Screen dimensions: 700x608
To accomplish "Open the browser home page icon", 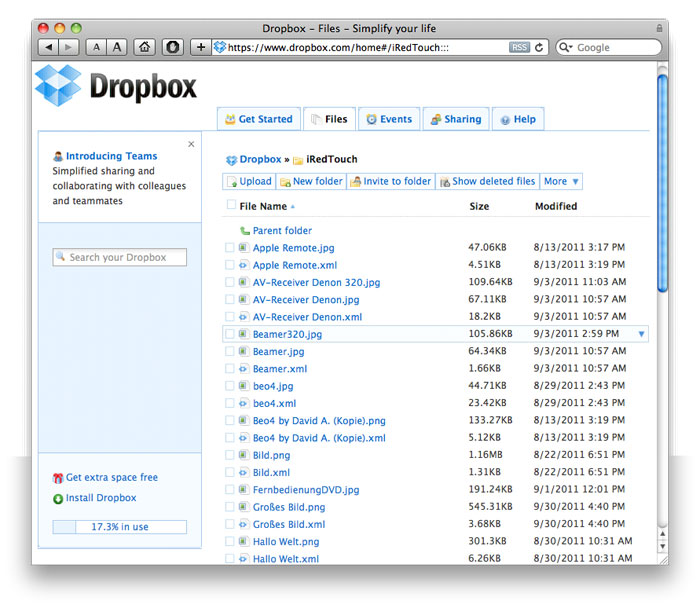I will pyautogui.click(x=144, y=47).
